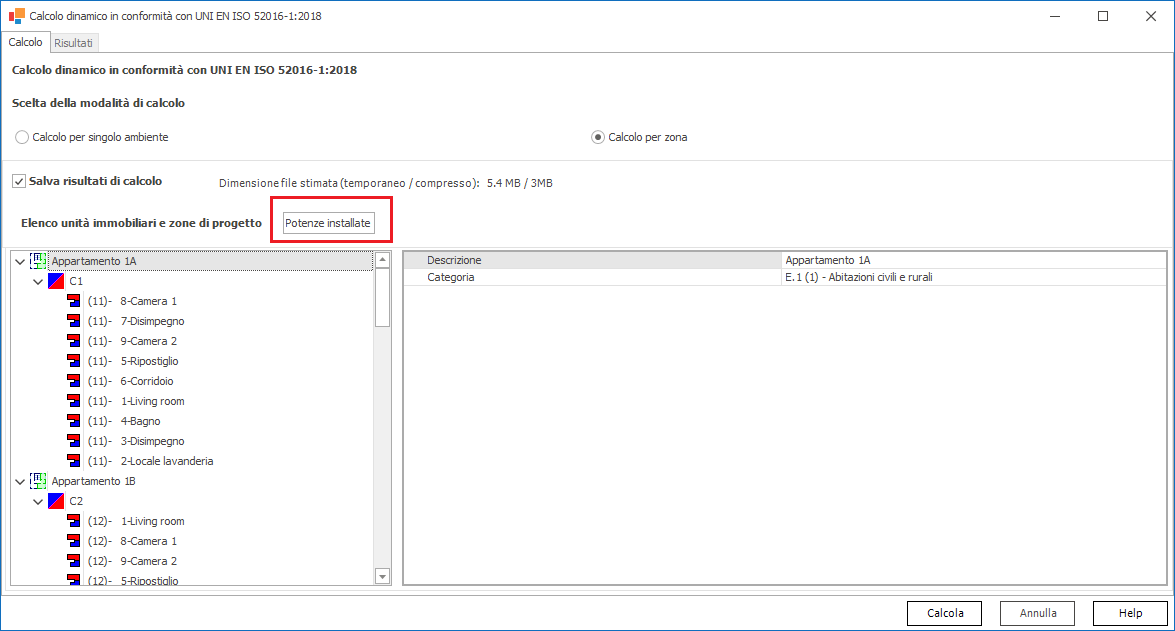This screenshot has width=1175, height=631.
Task: Open the Calcolo tab
Action: coord(26,43)
